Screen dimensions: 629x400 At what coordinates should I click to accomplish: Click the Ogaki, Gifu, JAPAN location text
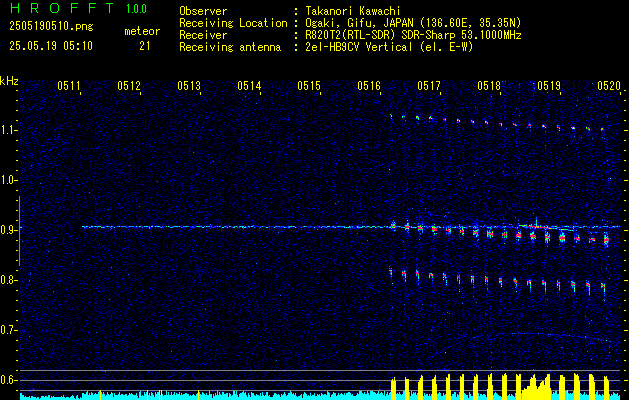(413, 23)
